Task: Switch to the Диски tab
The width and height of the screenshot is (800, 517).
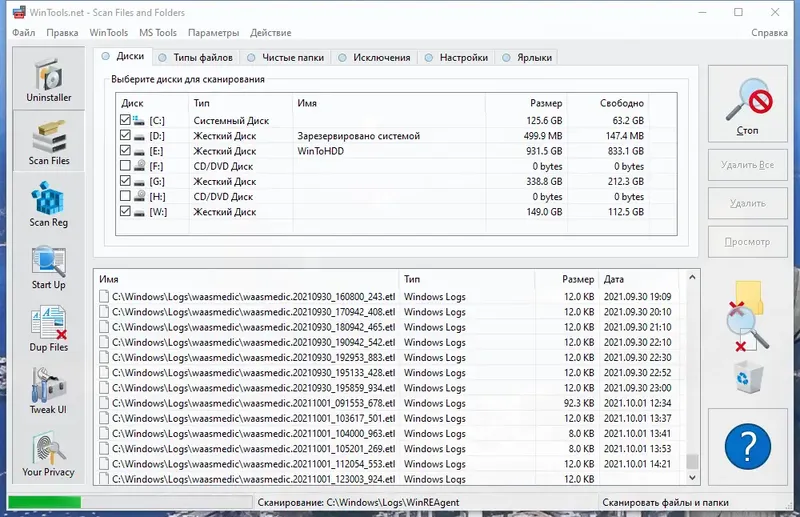Action: click(x=123, y=56)
